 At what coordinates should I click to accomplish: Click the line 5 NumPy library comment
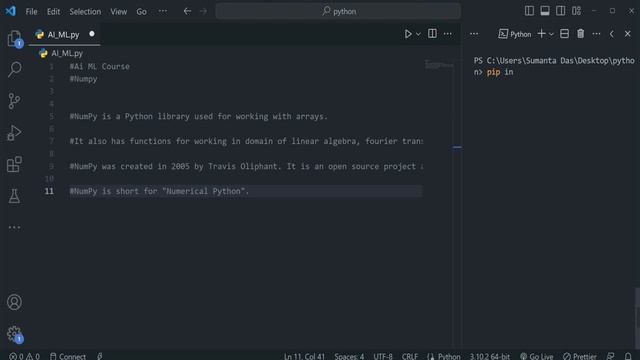tap(198, 116)
